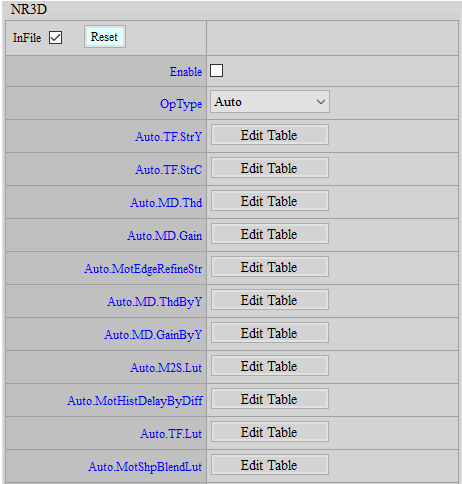The image size is (462, 484).
Task: Click Edit Table for Auto.MD.Thd
Action: (270, 201)
